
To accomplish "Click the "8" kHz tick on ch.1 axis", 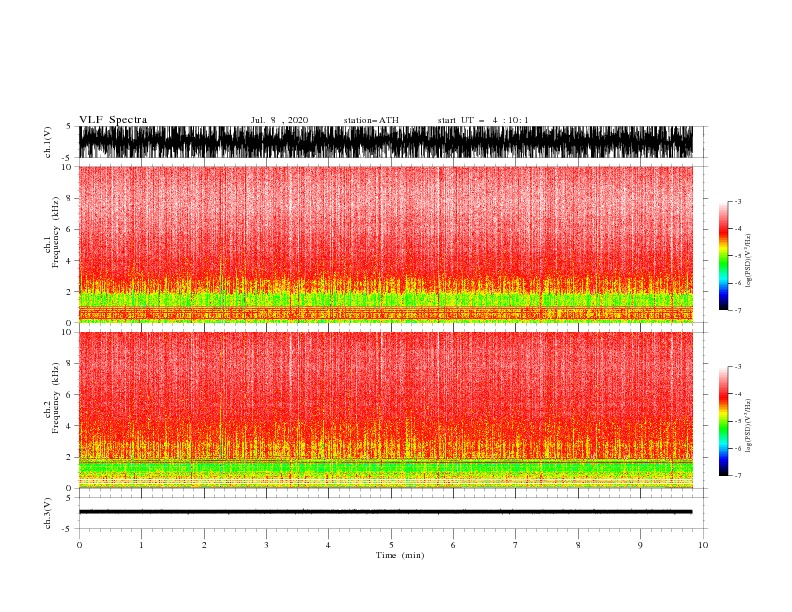I will pyautogui.click(x=69, y=198).
